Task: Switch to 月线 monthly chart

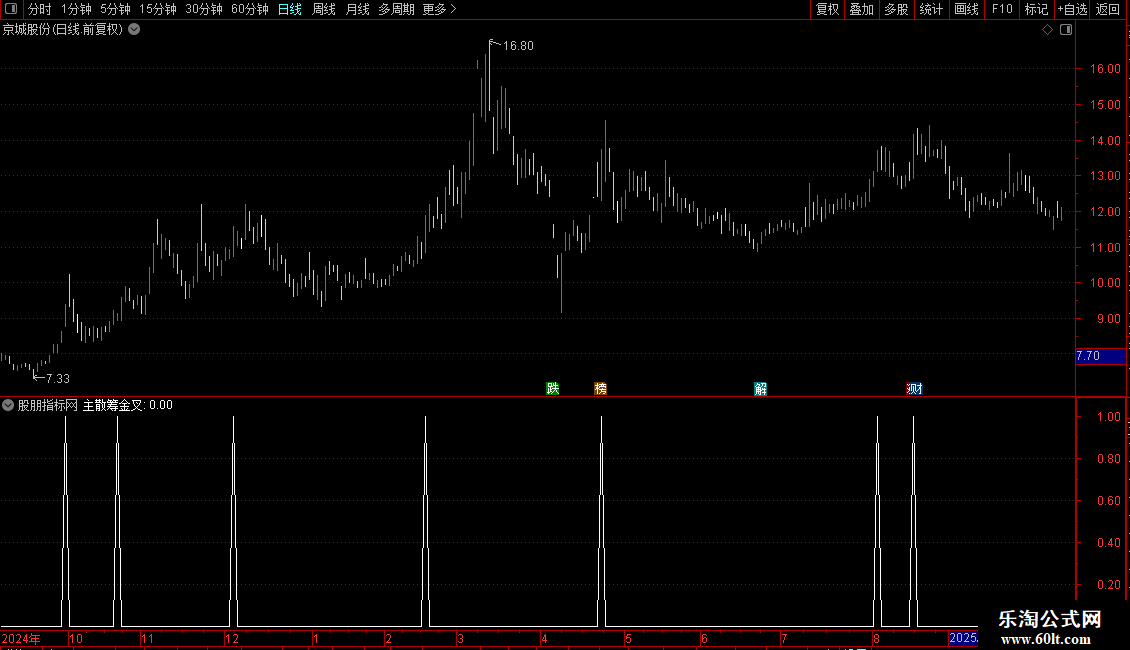Action: coord(357,9)
